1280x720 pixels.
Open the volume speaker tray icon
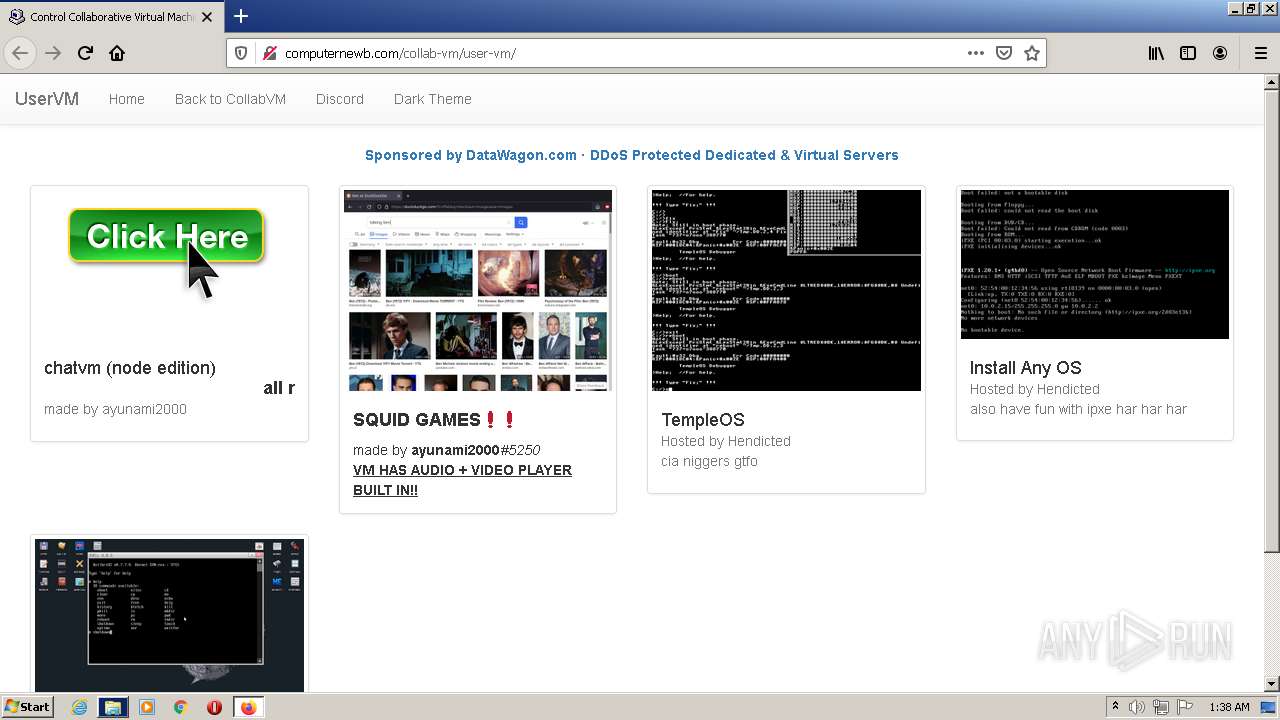1137,707
